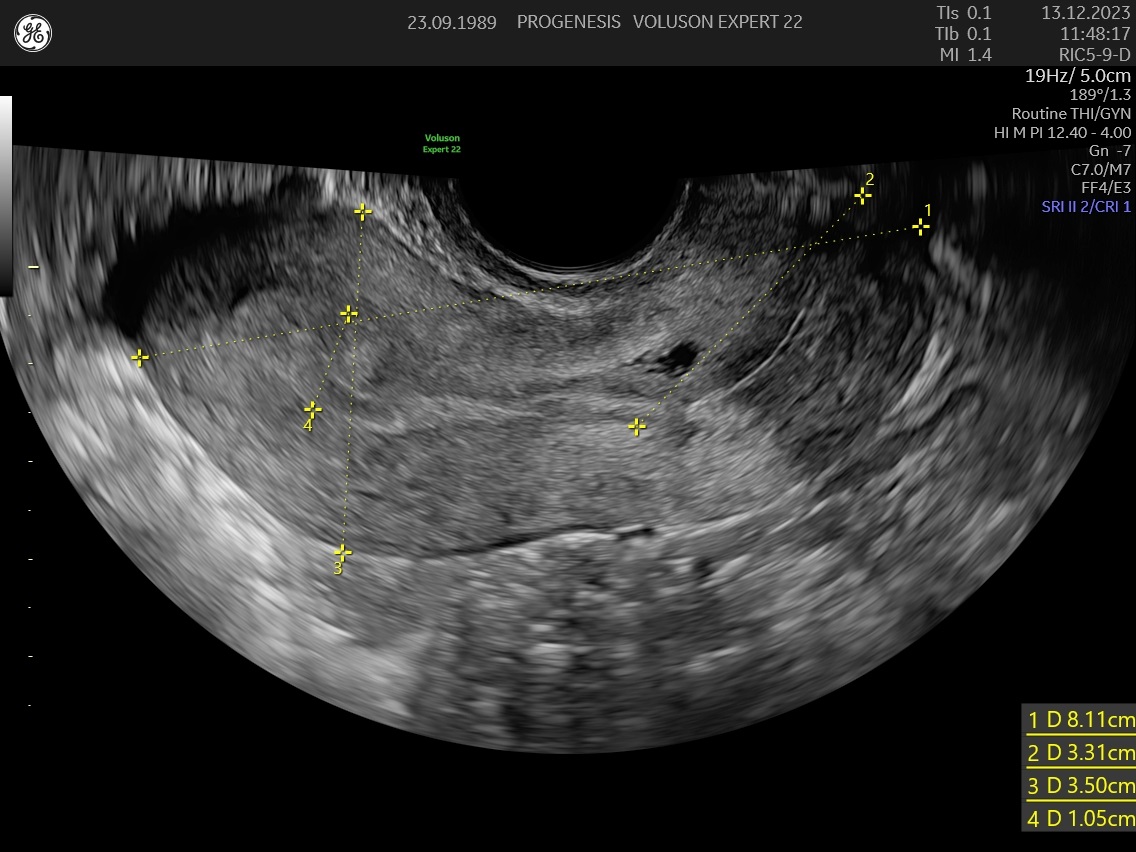Click the Routine THI/GYN preset label
This screenshot has width=1136, height=852.
(x=1071, y=114)
